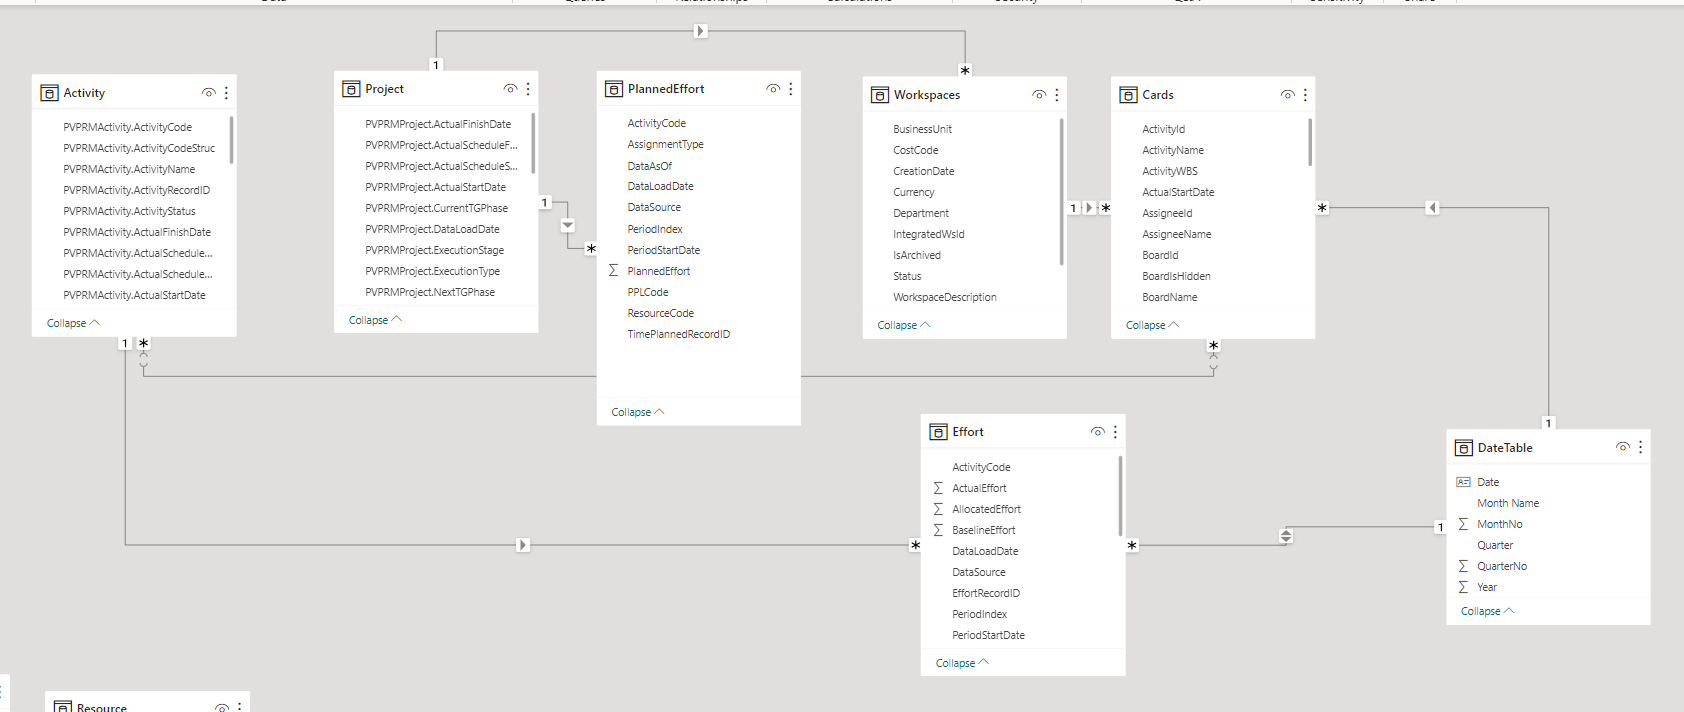Select the WorkspaceDescription field
Viewport: 1684px width, 712px height.
945,297
